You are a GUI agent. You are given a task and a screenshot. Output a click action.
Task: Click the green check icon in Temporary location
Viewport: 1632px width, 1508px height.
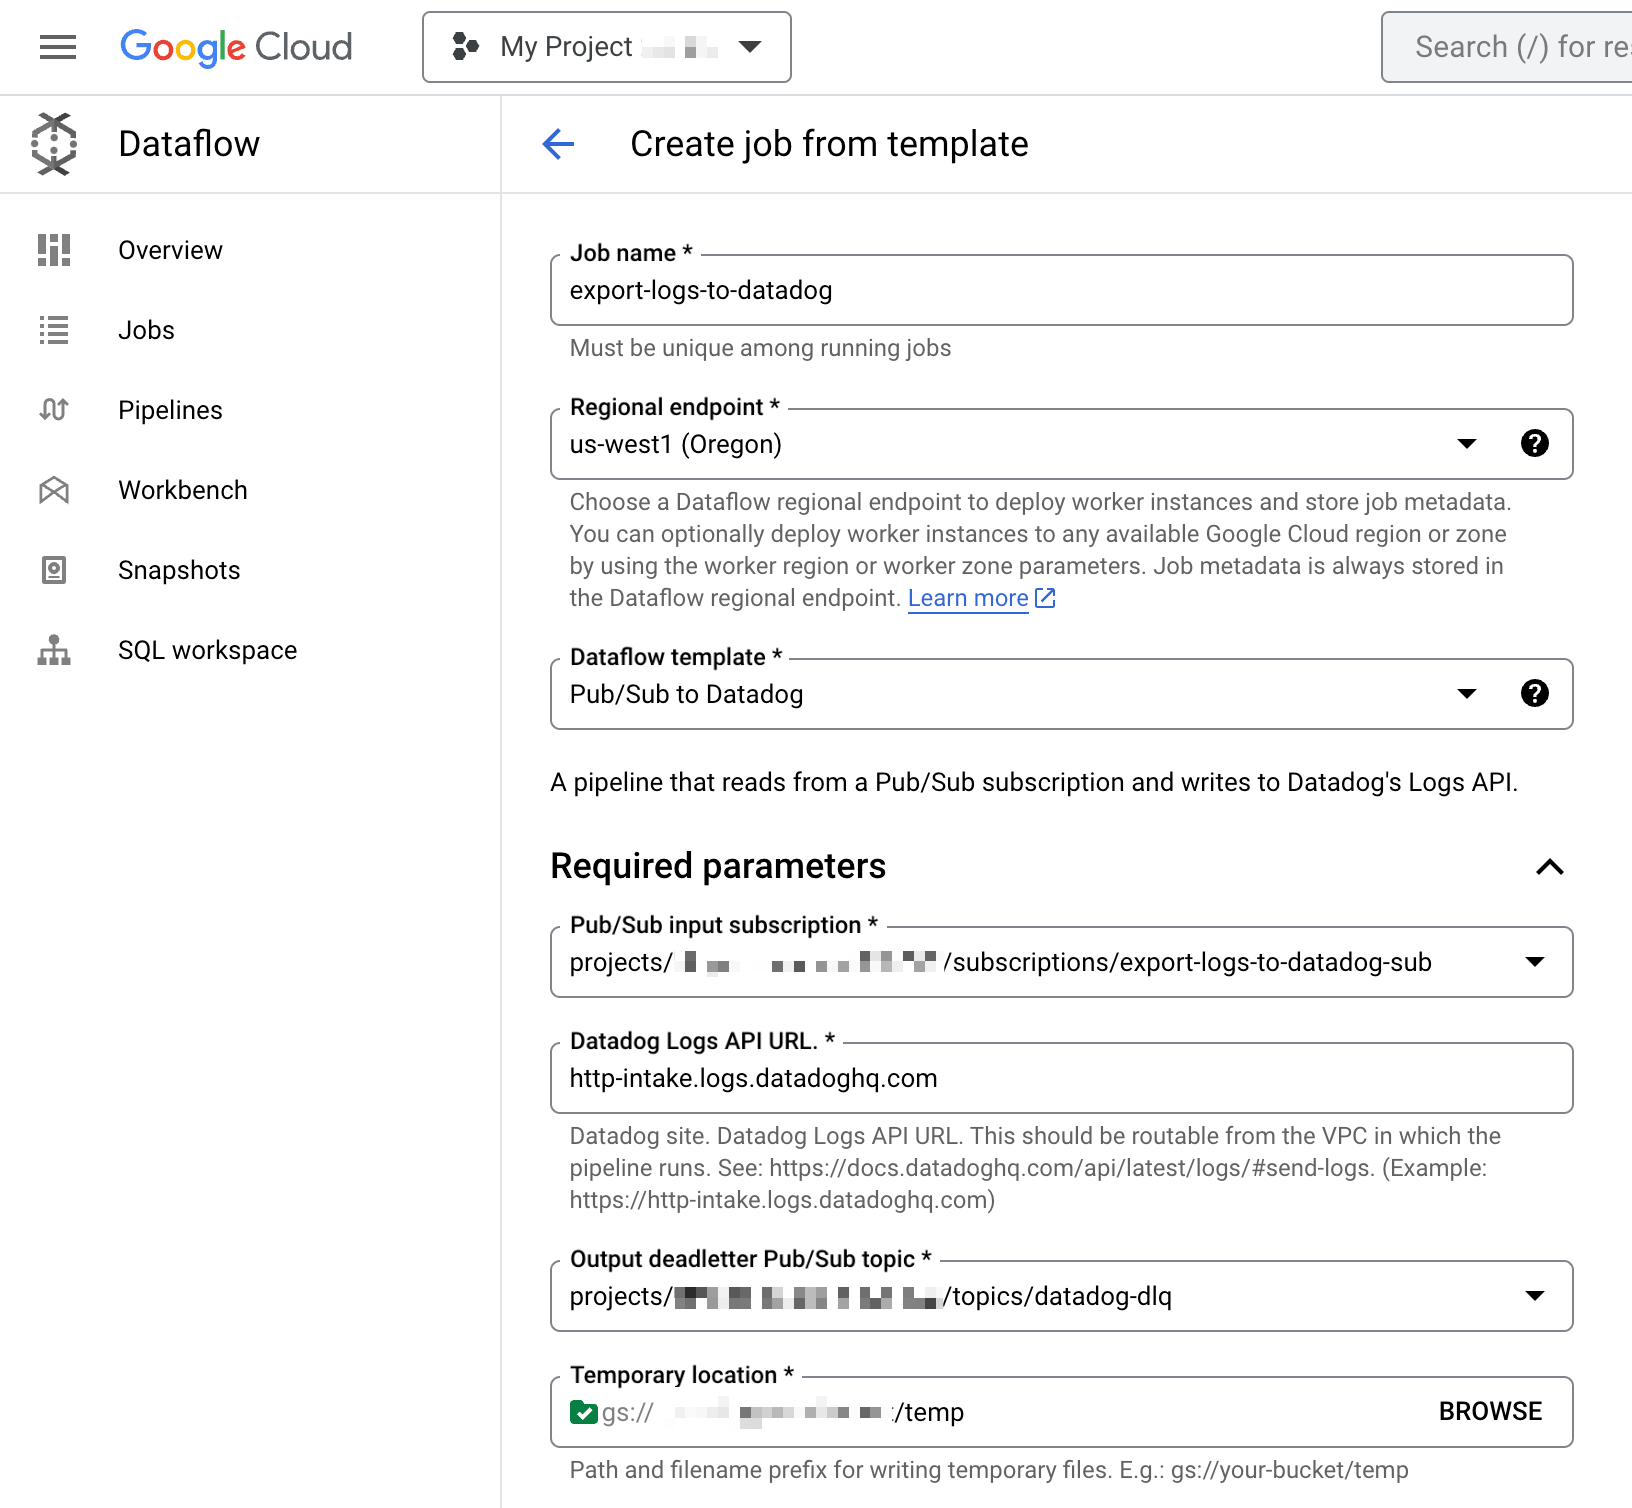pos(583,1412)
